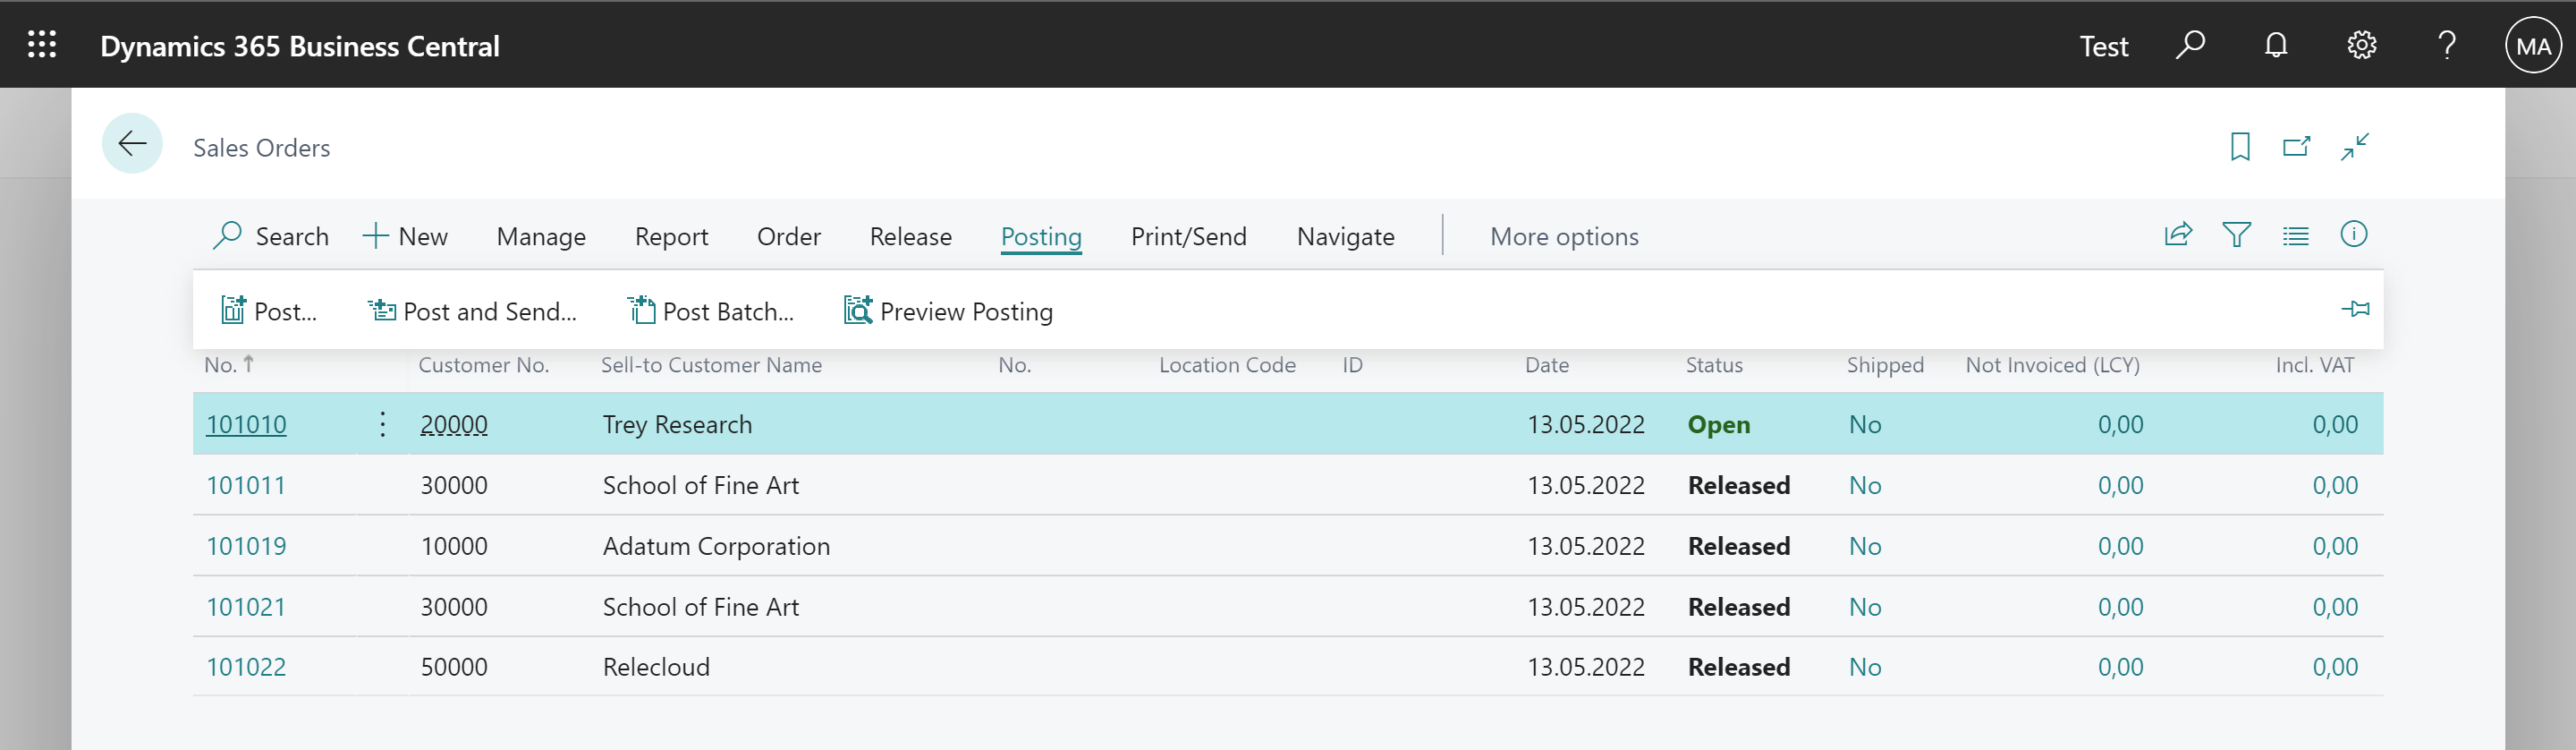This screenshot has height=750, width=2576.
Task: Click the Customer No. column header
Action: 483,365
